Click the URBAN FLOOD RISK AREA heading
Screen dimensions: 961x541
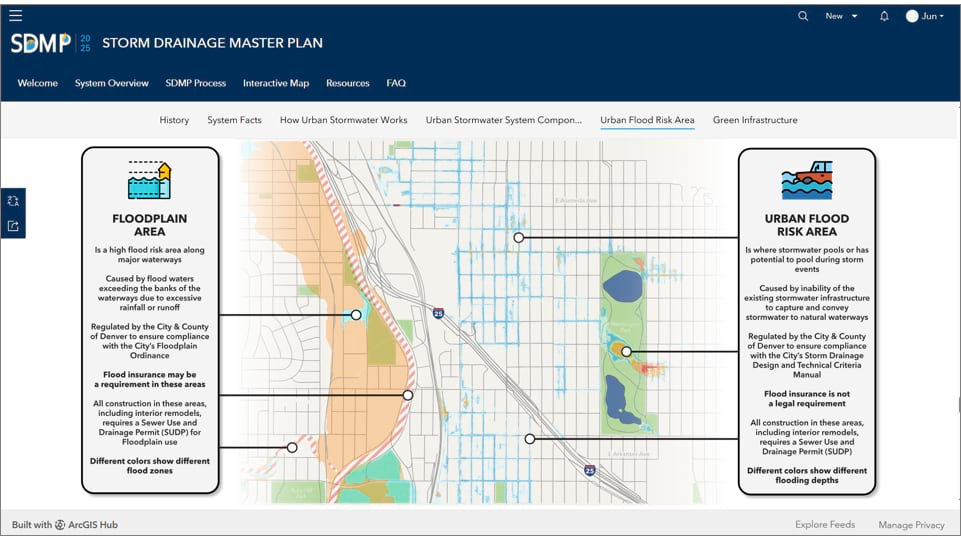pyautogui.click(x=807, y=225)
